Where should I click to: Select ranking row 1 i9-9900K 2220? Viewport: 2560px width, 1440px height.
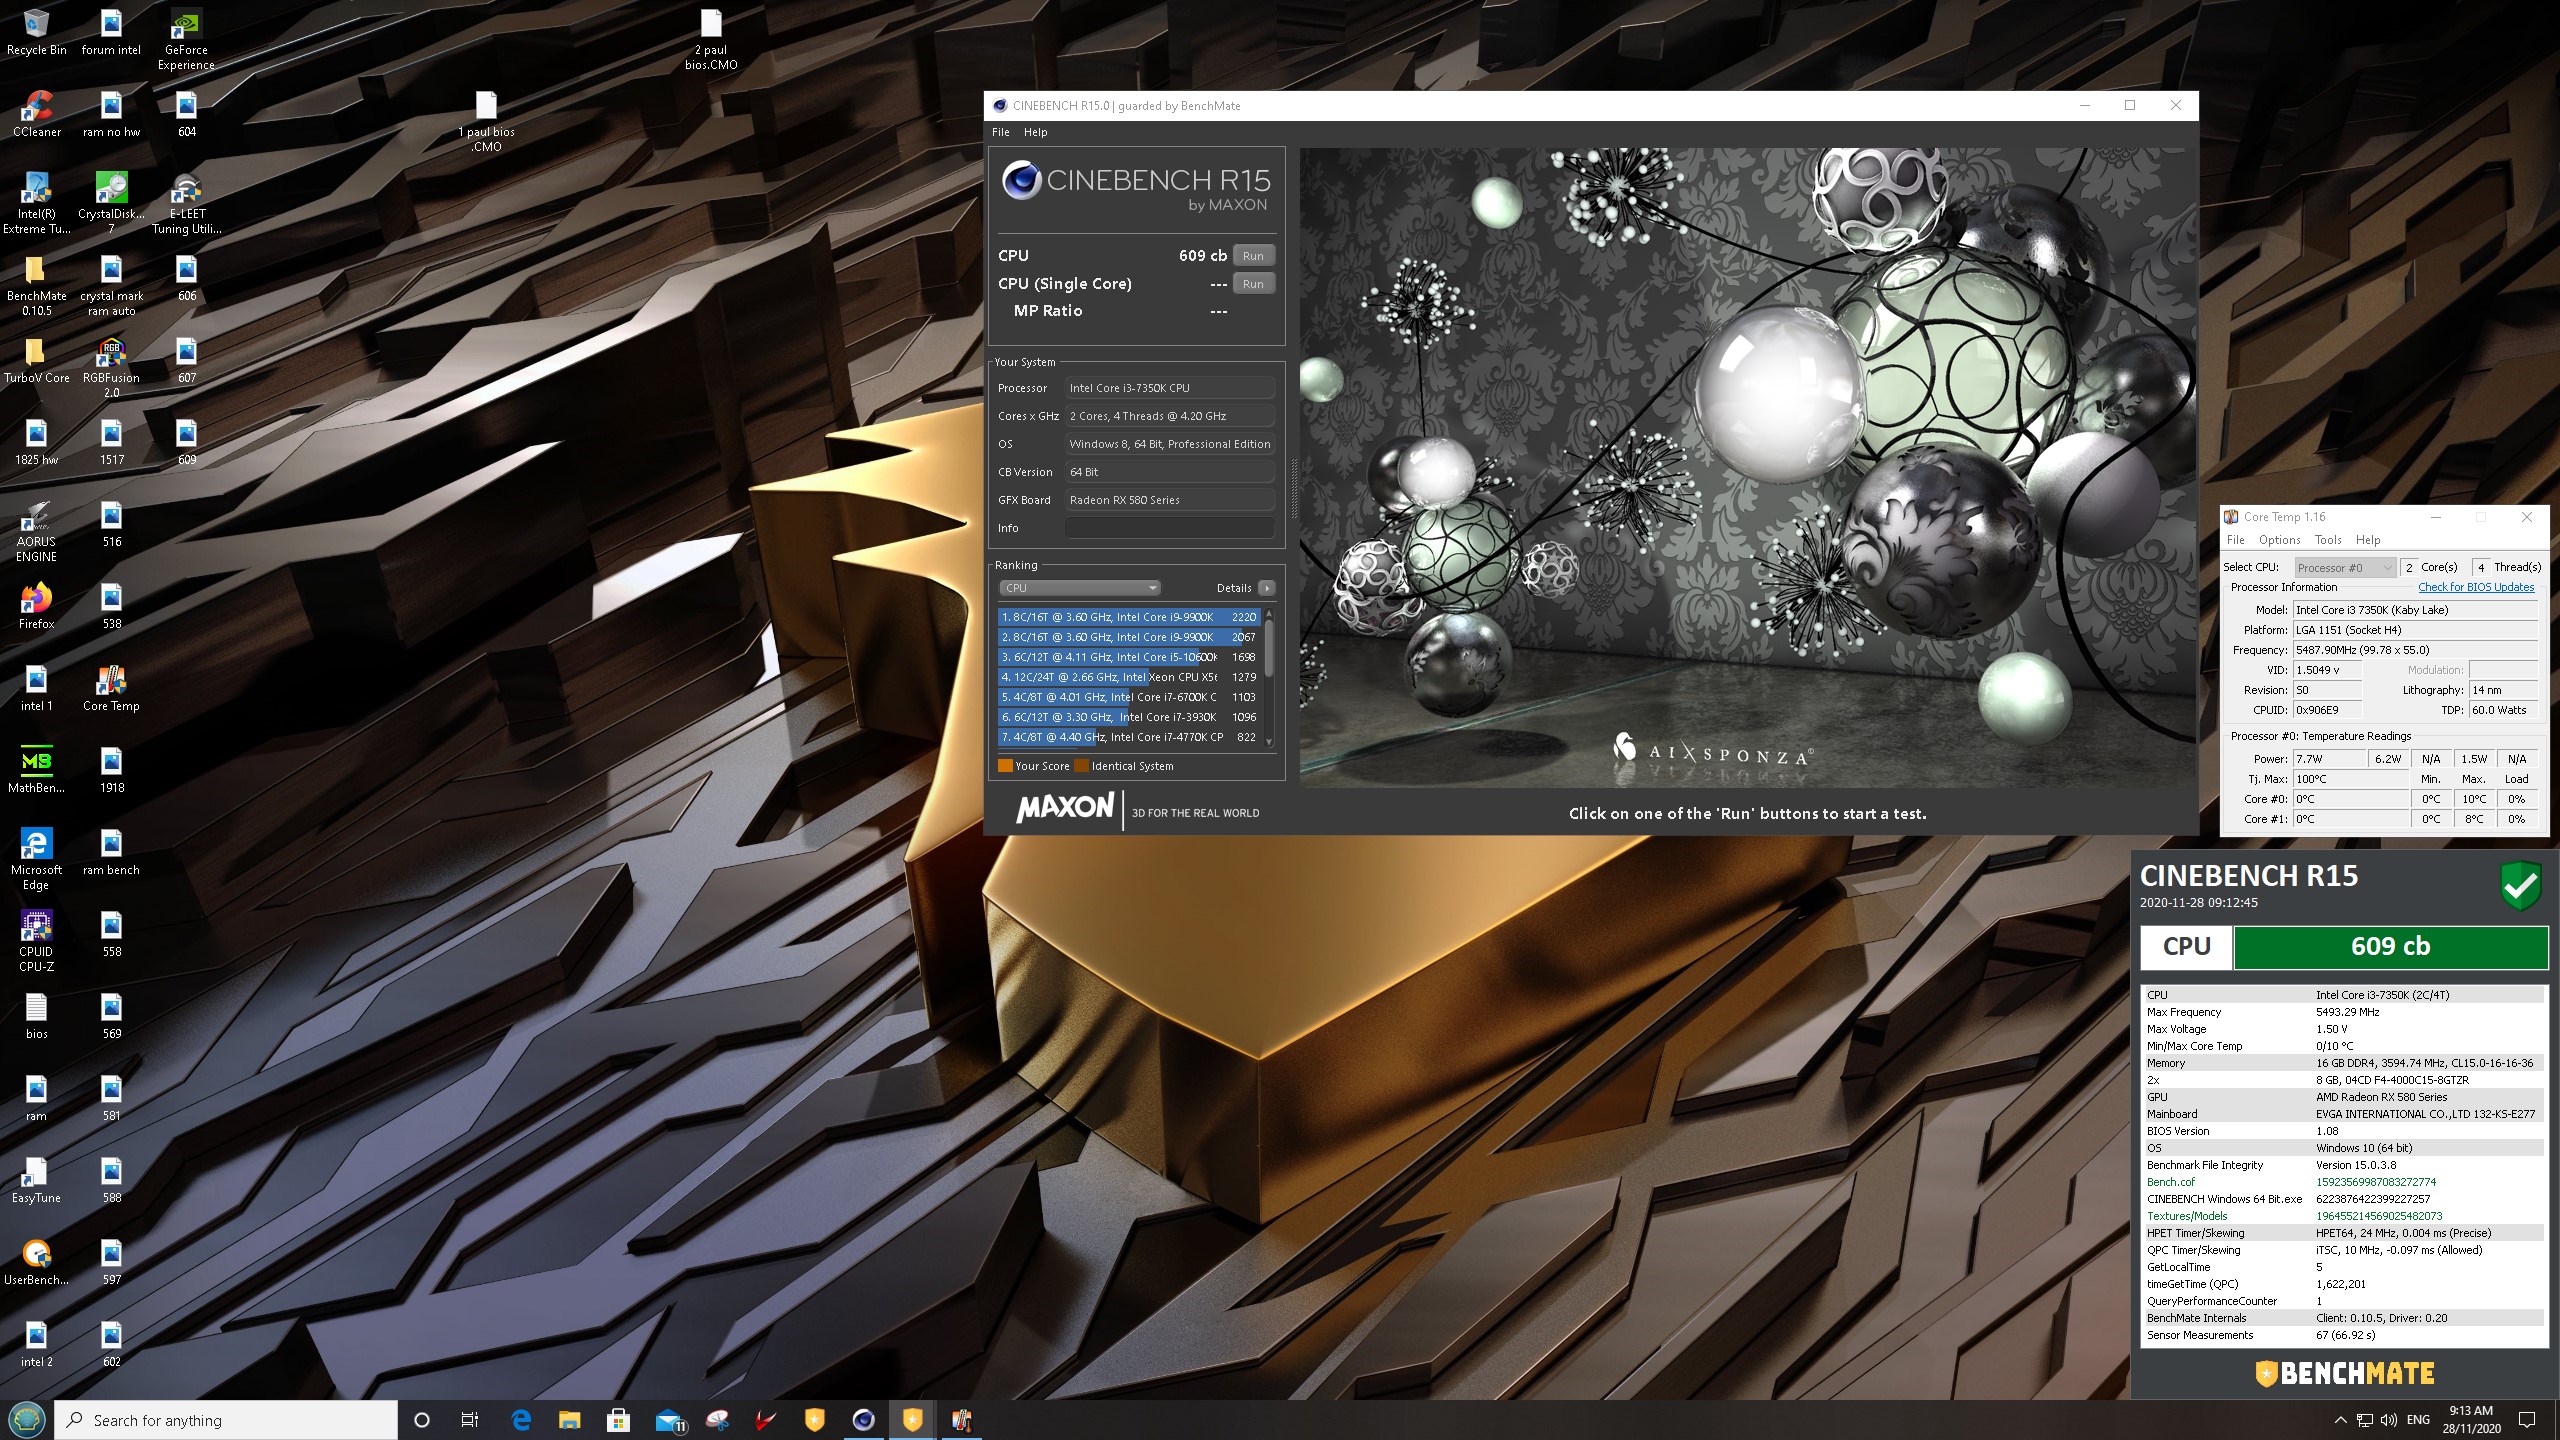(1129, 617)
